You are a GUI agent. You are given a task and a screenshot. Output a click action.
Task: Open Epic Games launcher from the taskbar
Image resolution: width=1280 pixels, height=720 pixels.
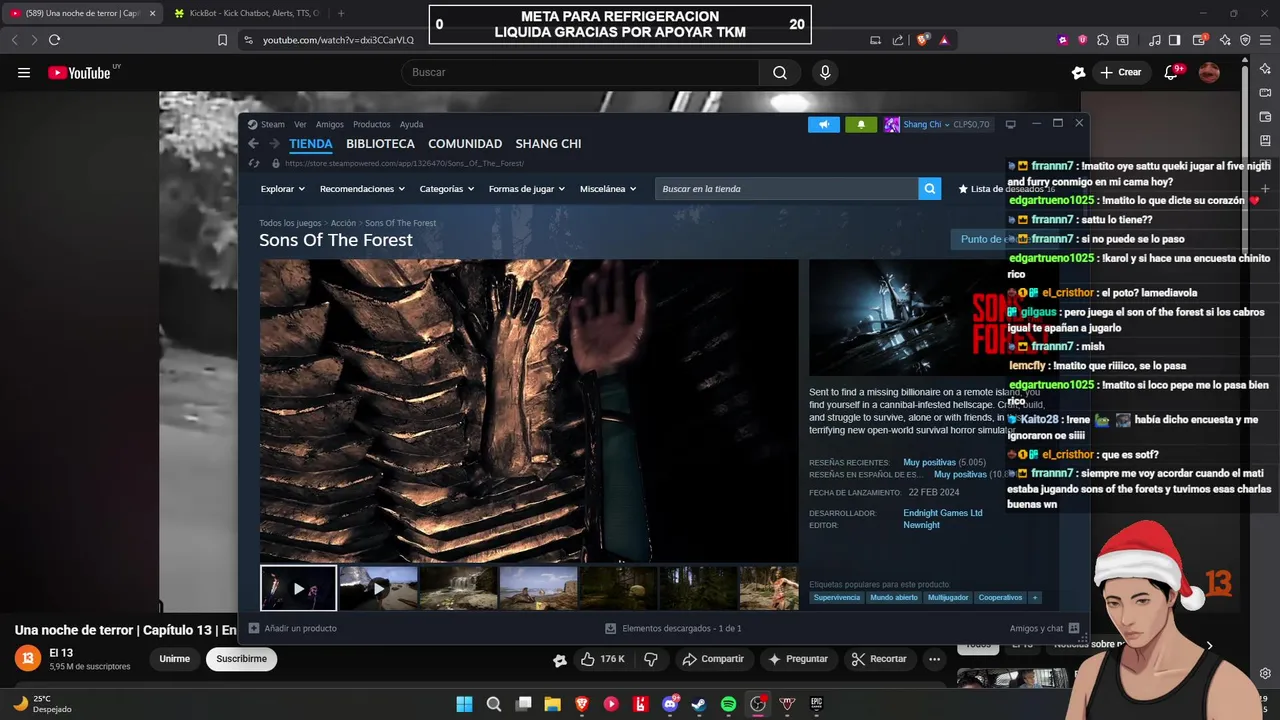click(x=816, y=704)
